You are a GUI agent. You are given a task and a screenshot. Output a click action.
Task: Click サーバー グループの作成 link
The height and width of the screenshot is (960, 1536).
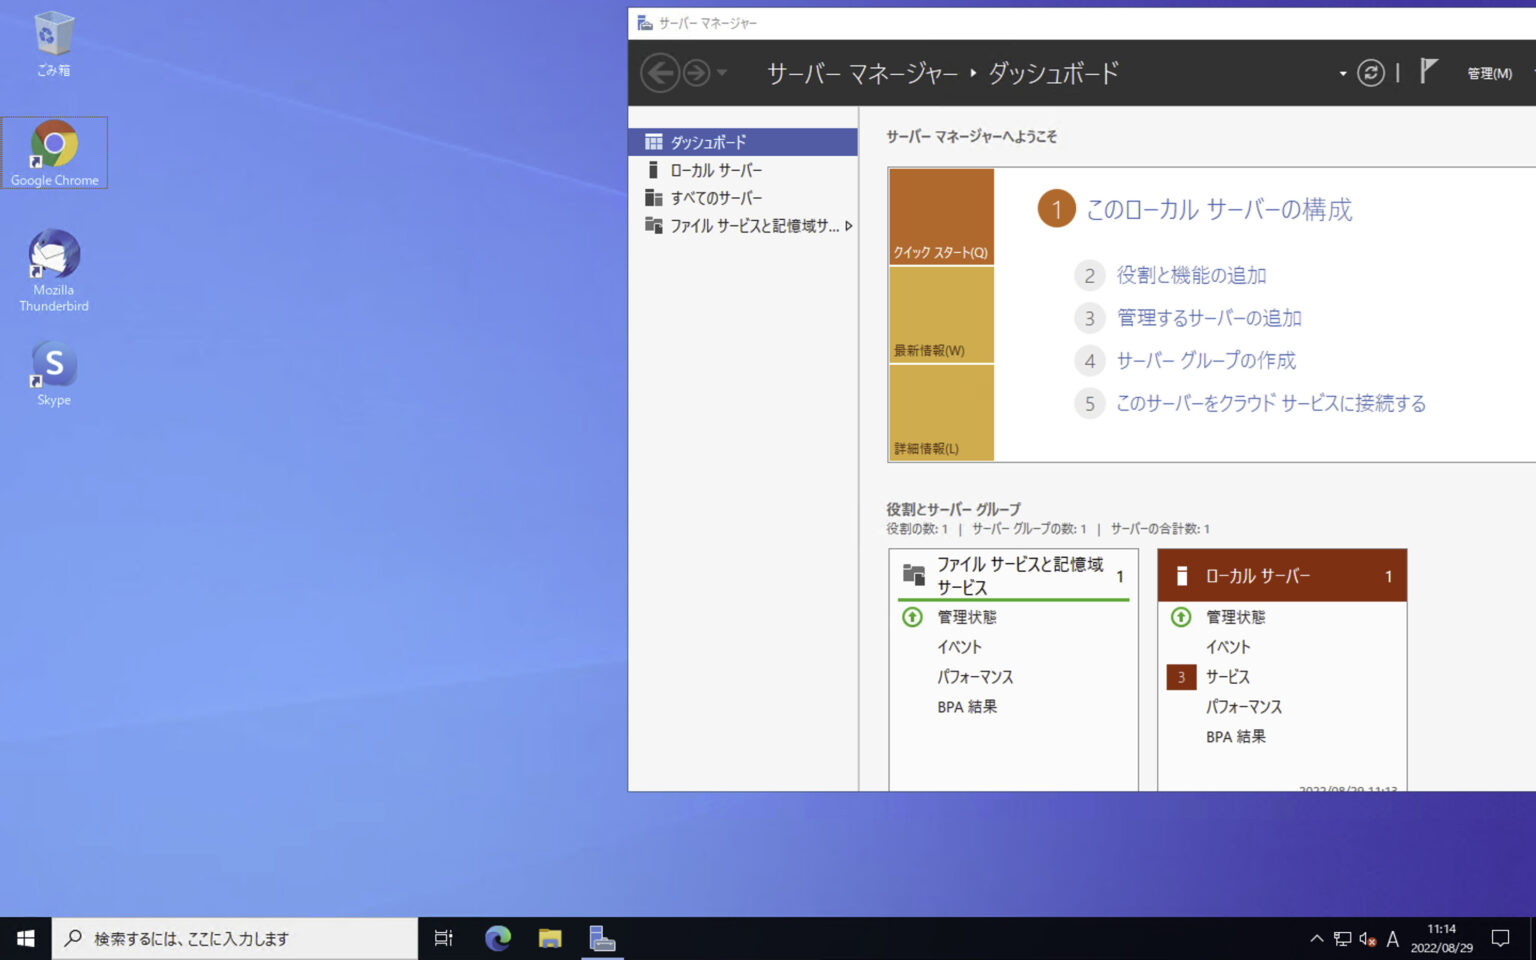[x=1206, y=360]
